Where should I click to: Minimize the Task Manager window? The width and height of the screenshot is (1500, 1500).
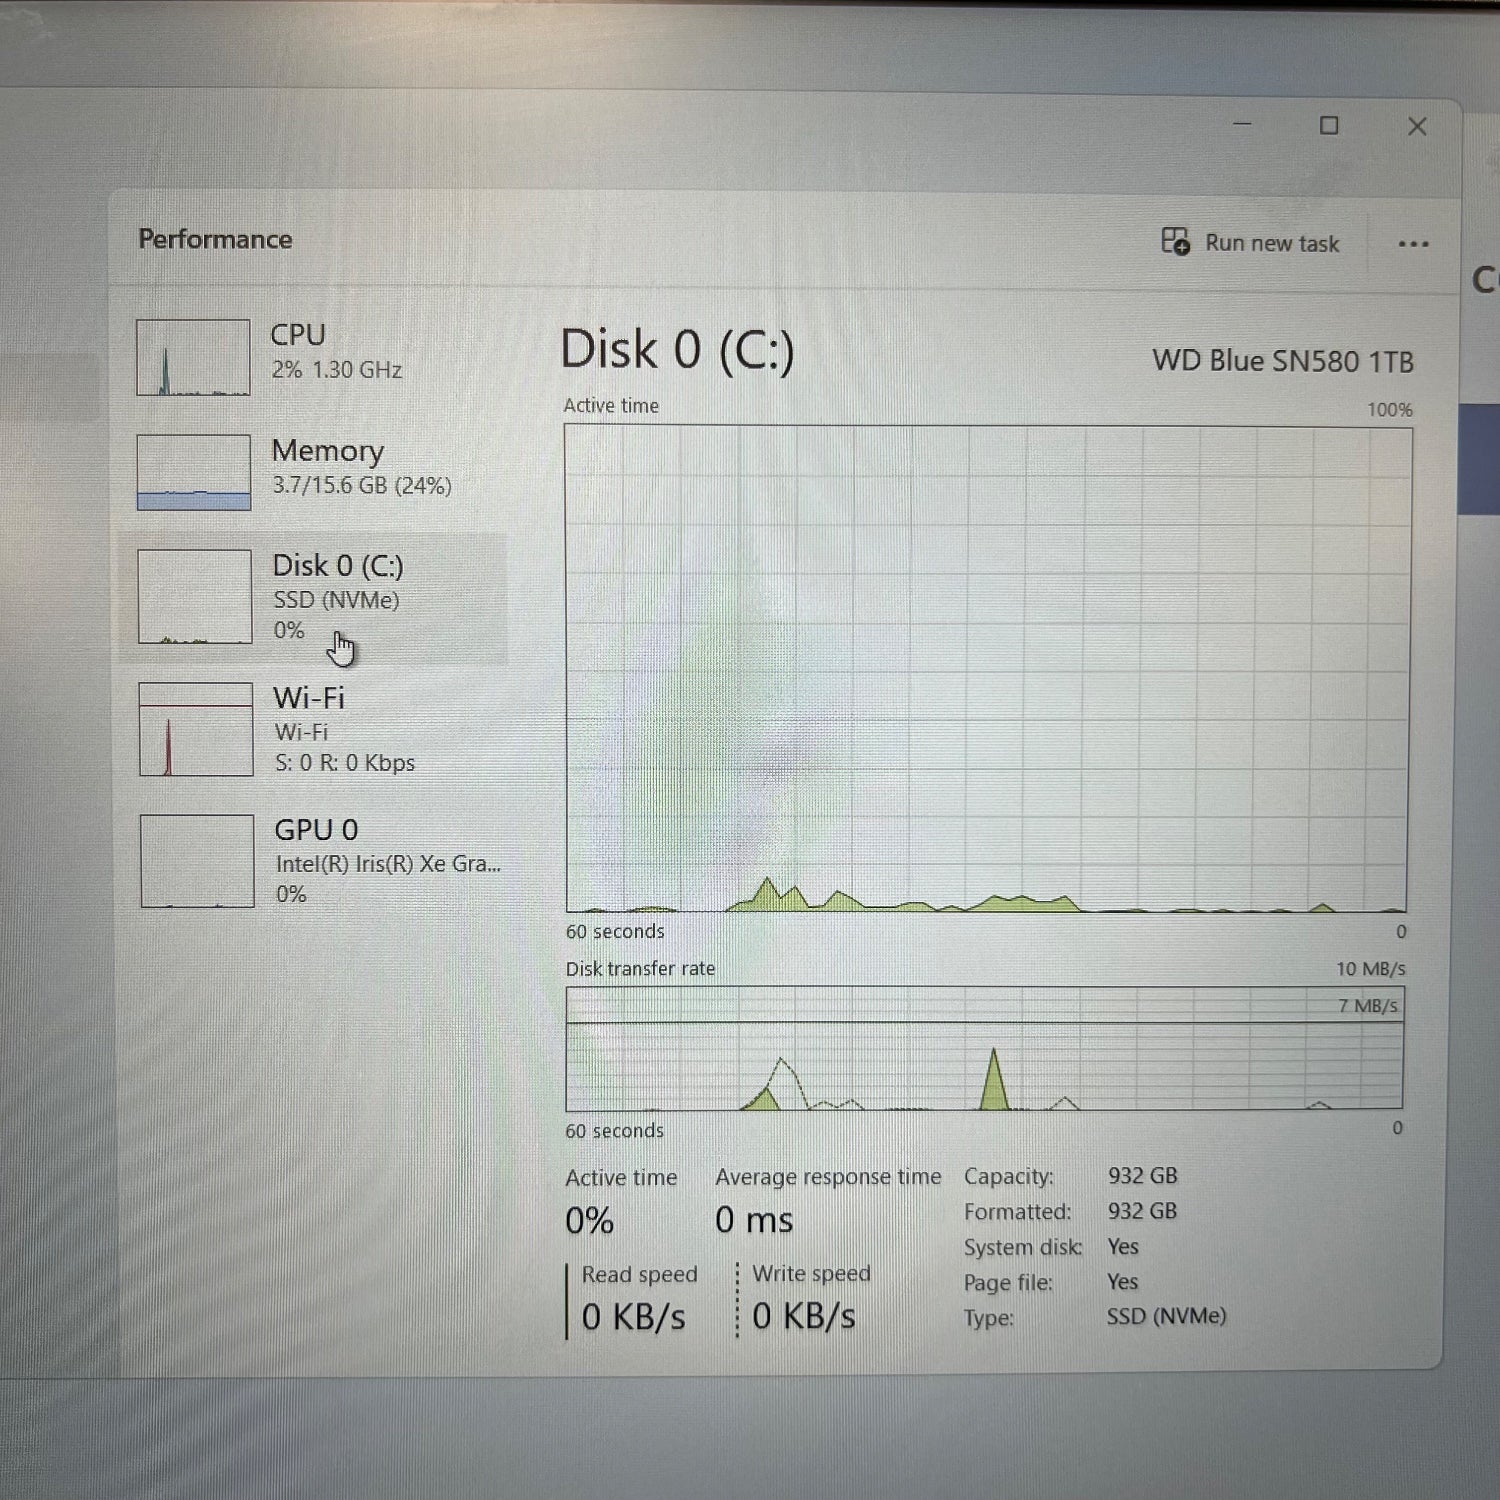1242,125
